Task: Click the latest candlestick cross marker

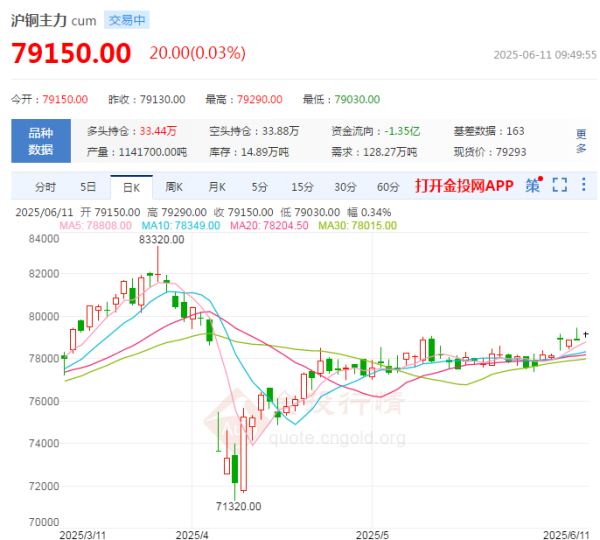Action: 586,334
